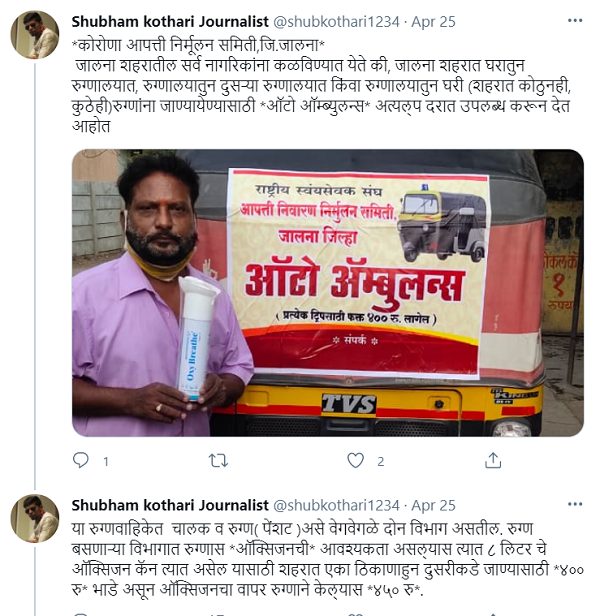This screenshot has width=600, height=616.
Task: Open profile avatar on the second tweet
Action: (35, 518)
